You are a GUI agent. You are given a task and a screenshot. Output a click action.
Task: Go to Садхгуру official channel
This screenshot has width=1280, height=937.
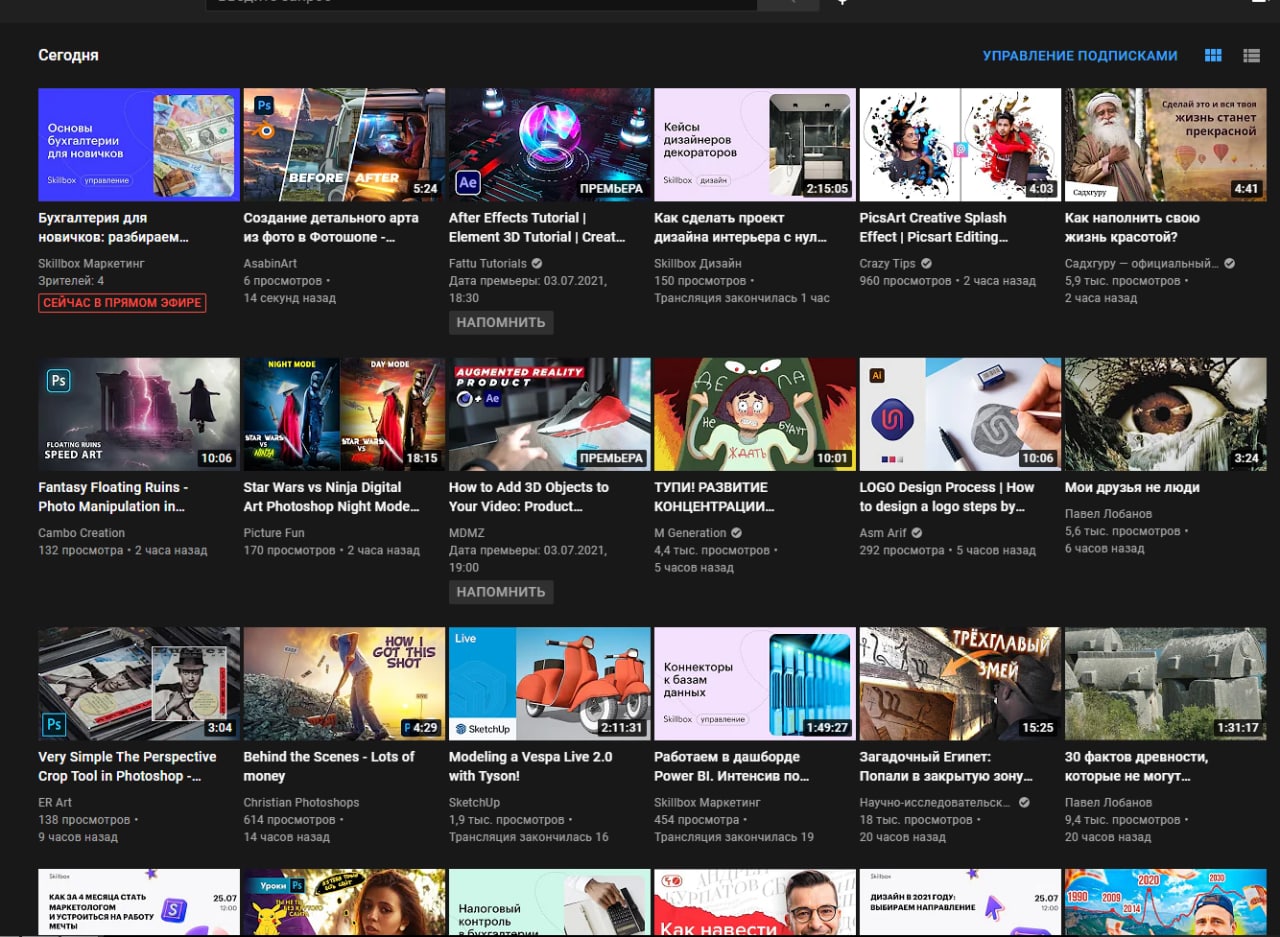point(1141,264)
